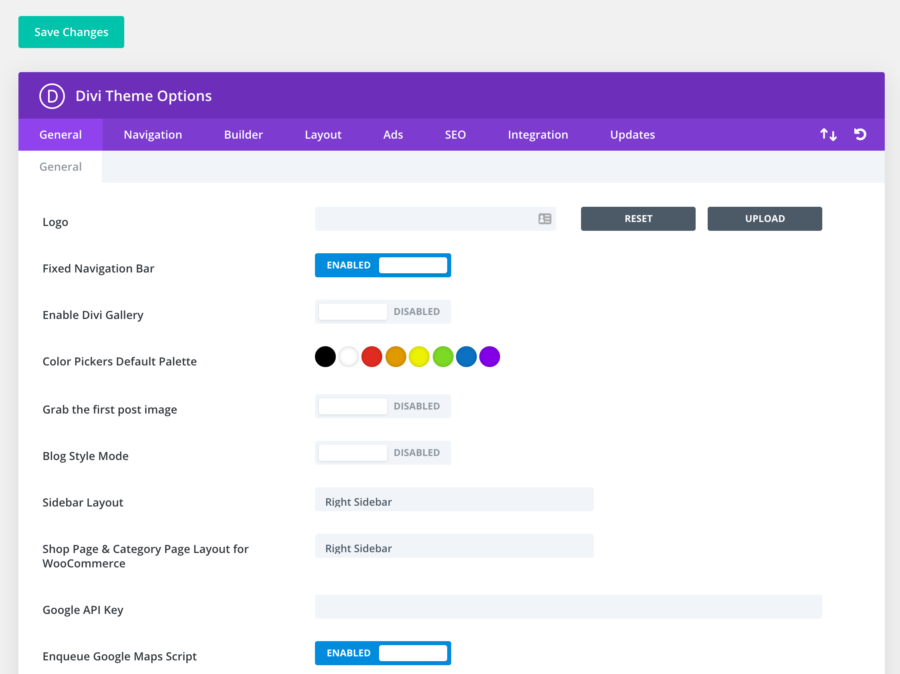
Task: Pick the green palette color swatch
Action: click(x=443, y=357)
